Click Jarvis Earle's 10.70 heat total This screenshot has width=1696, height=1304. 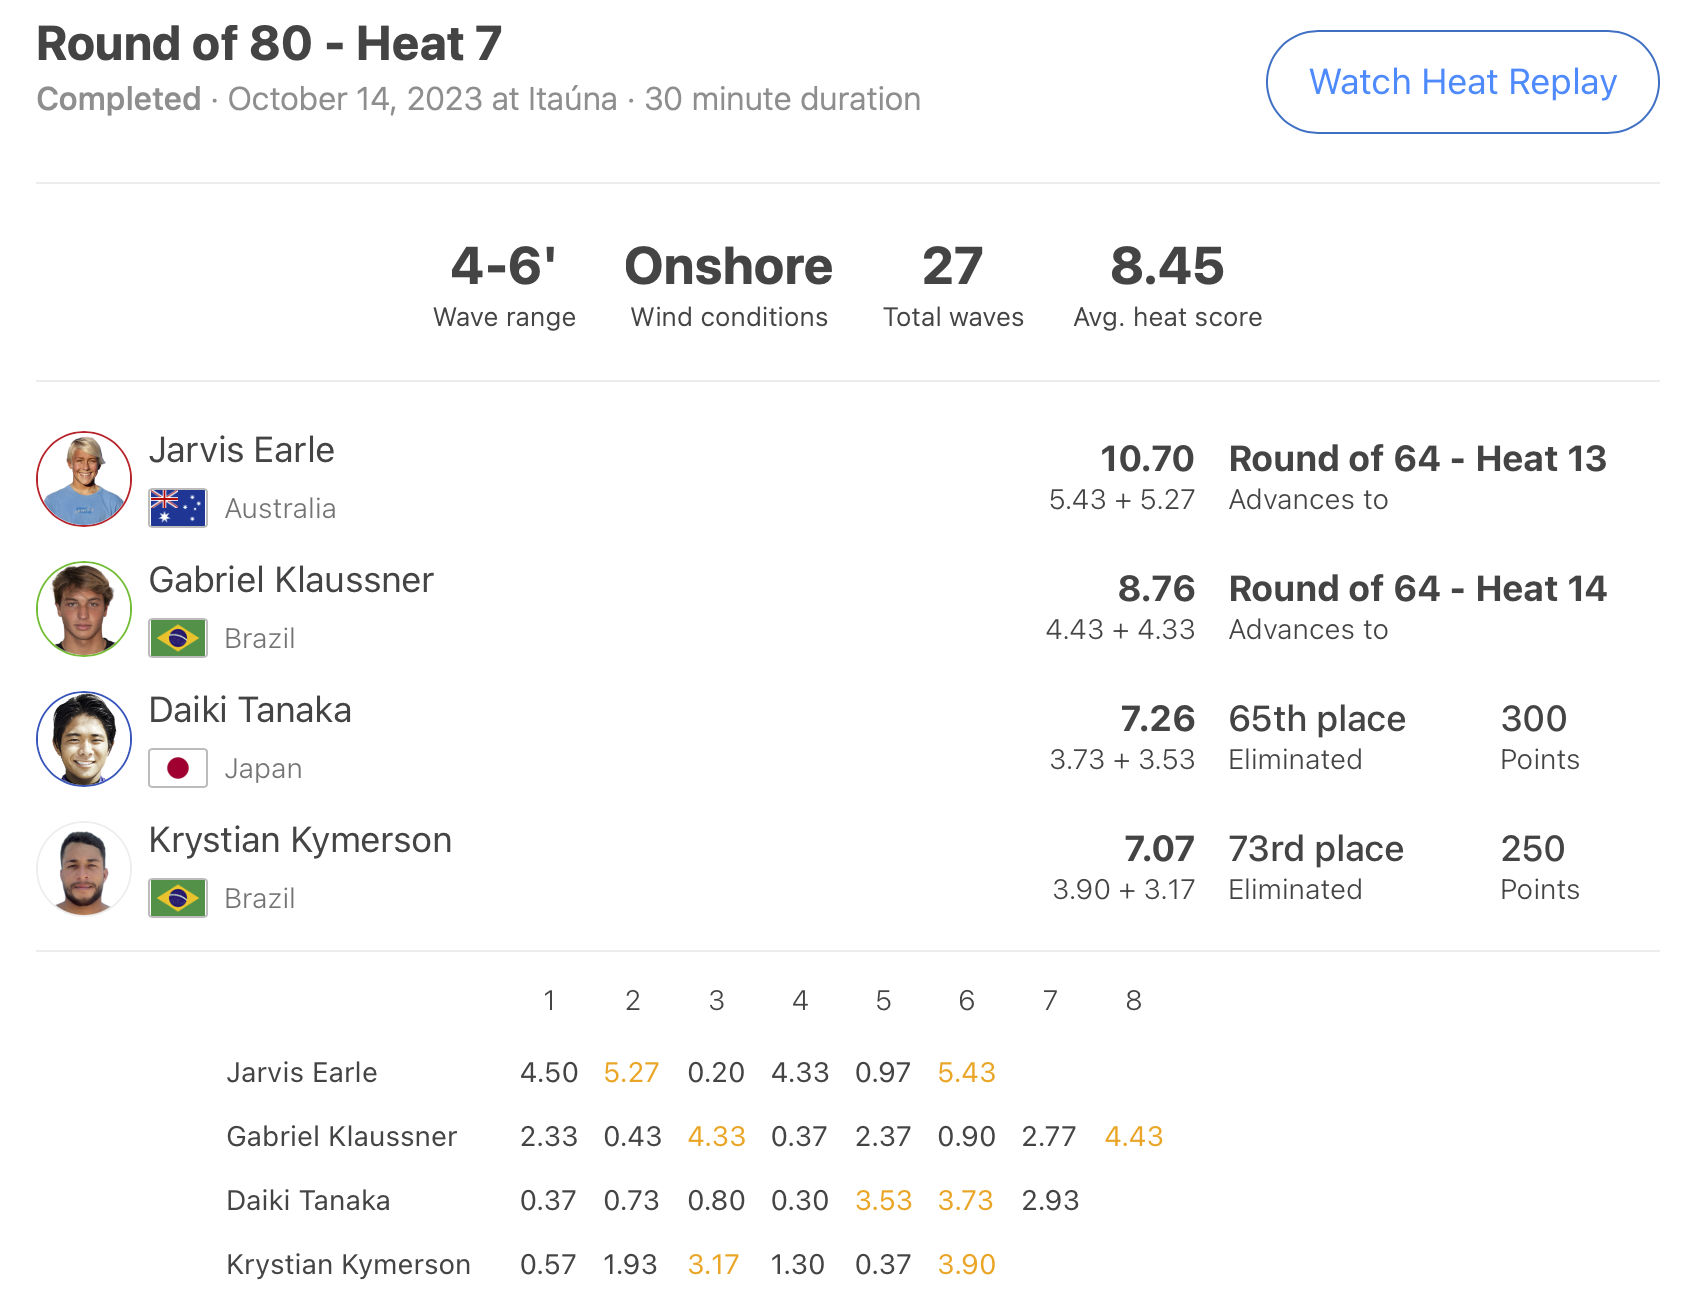[1147, 459]
